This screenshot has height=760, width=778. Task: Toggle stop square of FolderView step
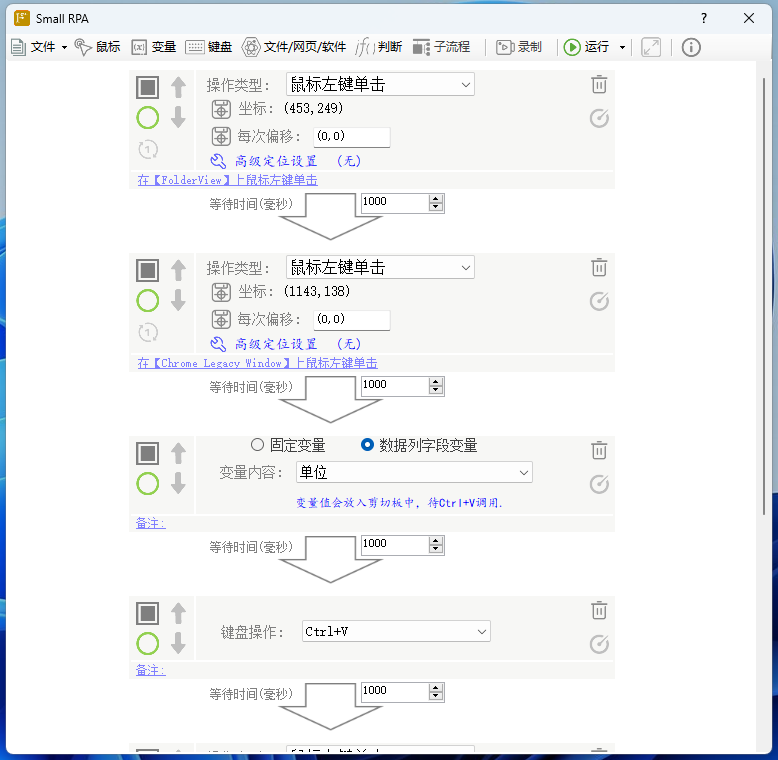(x=148, y=87)
